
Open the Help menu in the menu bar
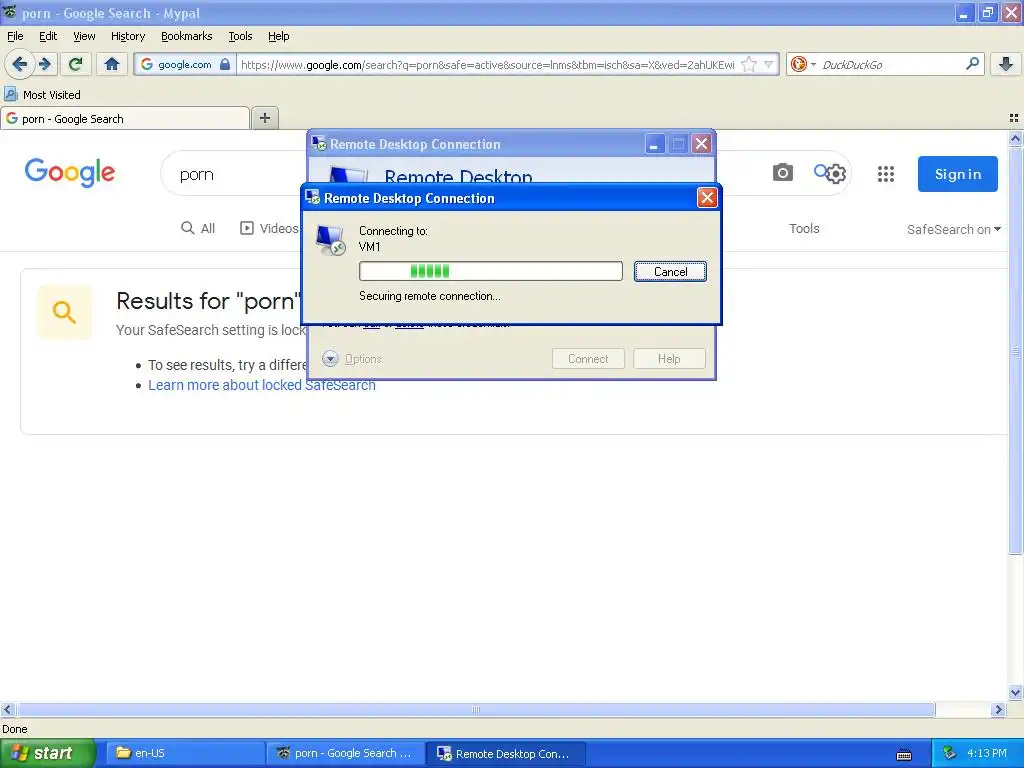coord(278,36)
